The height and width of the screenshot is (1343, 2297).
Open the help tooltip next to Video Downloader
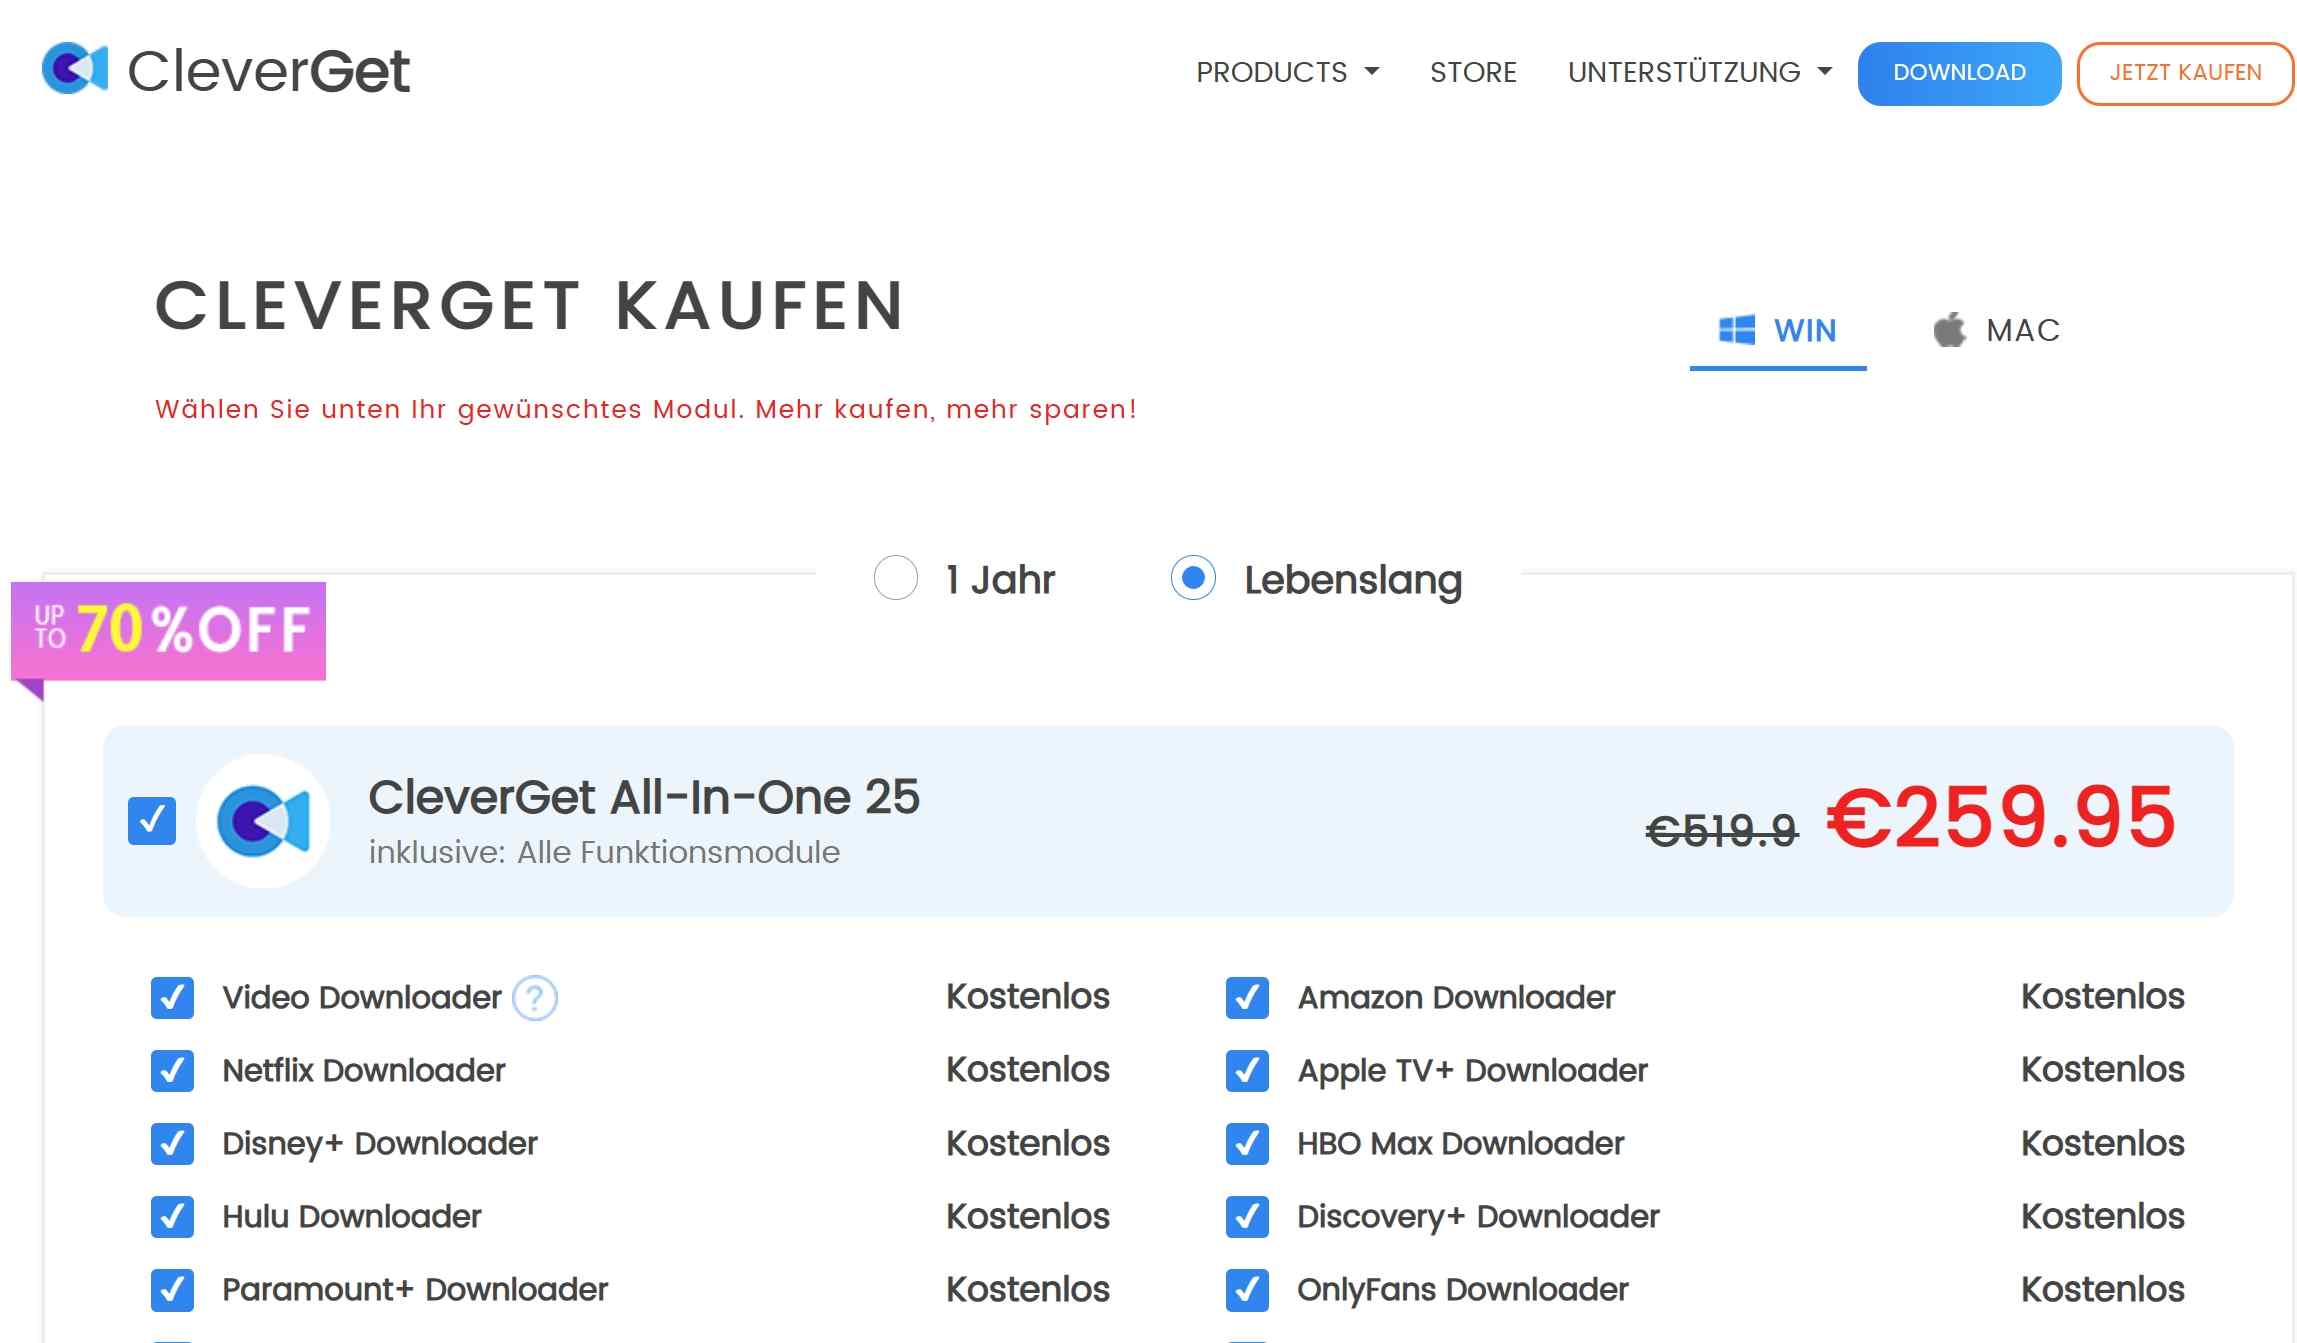(535, 997)
